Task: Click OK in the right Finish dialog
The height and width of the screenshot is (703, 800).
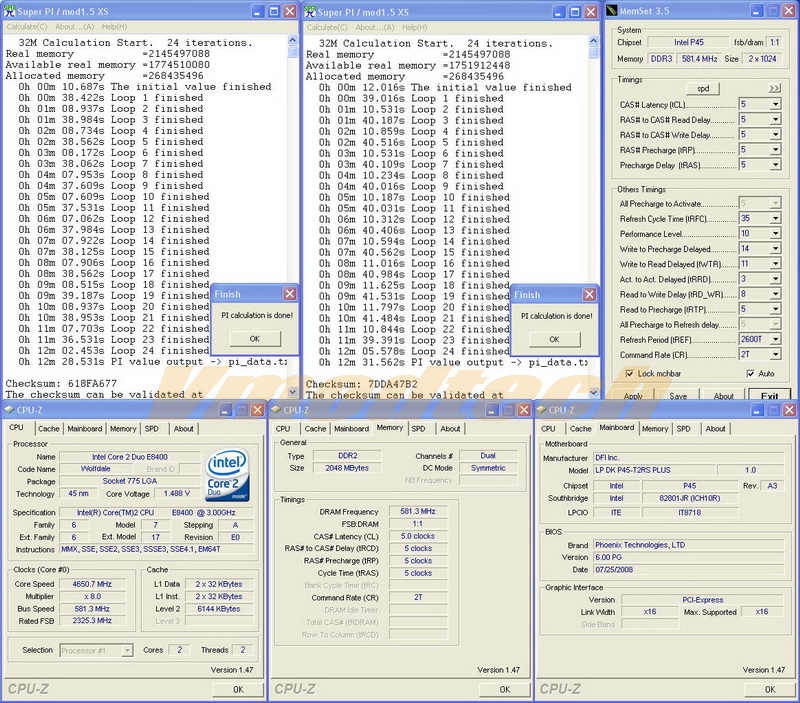Action: (x=555, y=339)
